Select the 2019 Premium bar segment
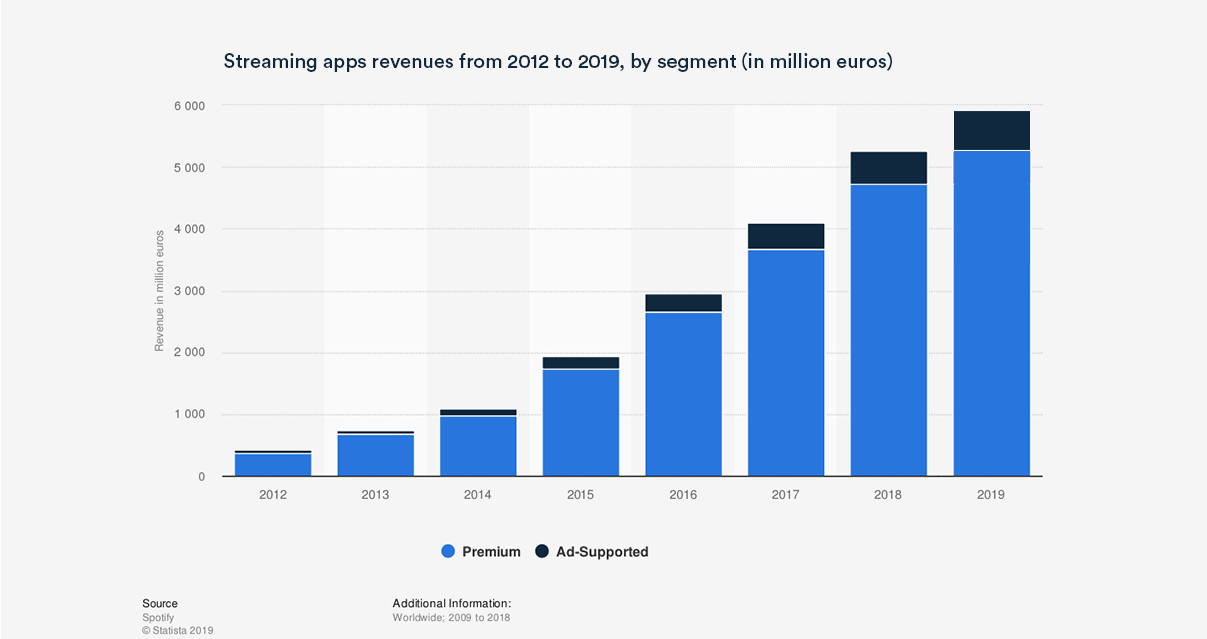 [992, 313]
